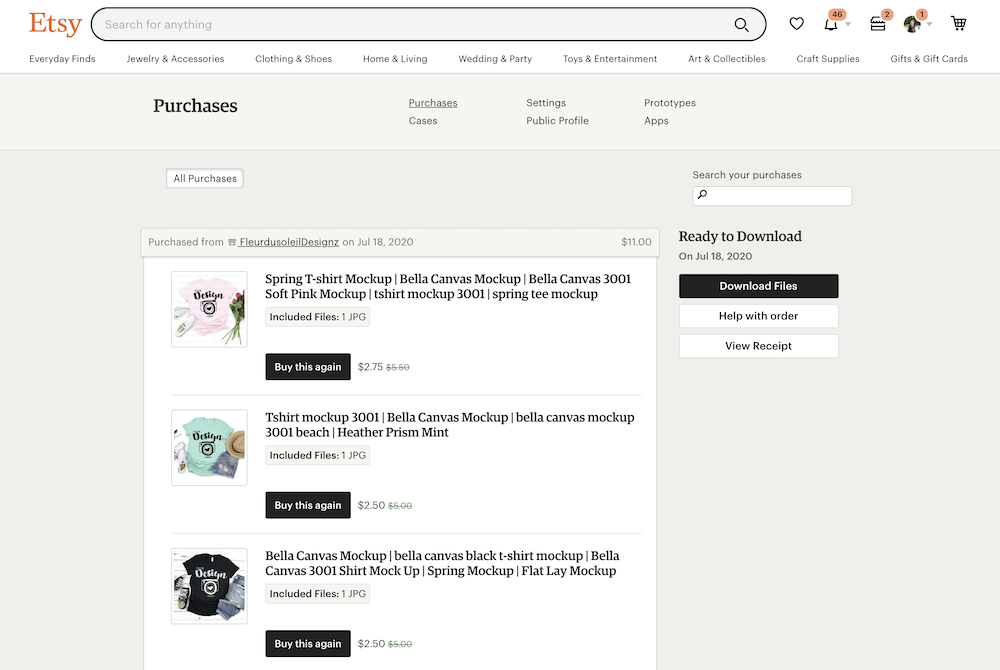Open mint t-shirt mockup thumbnail

209,448
